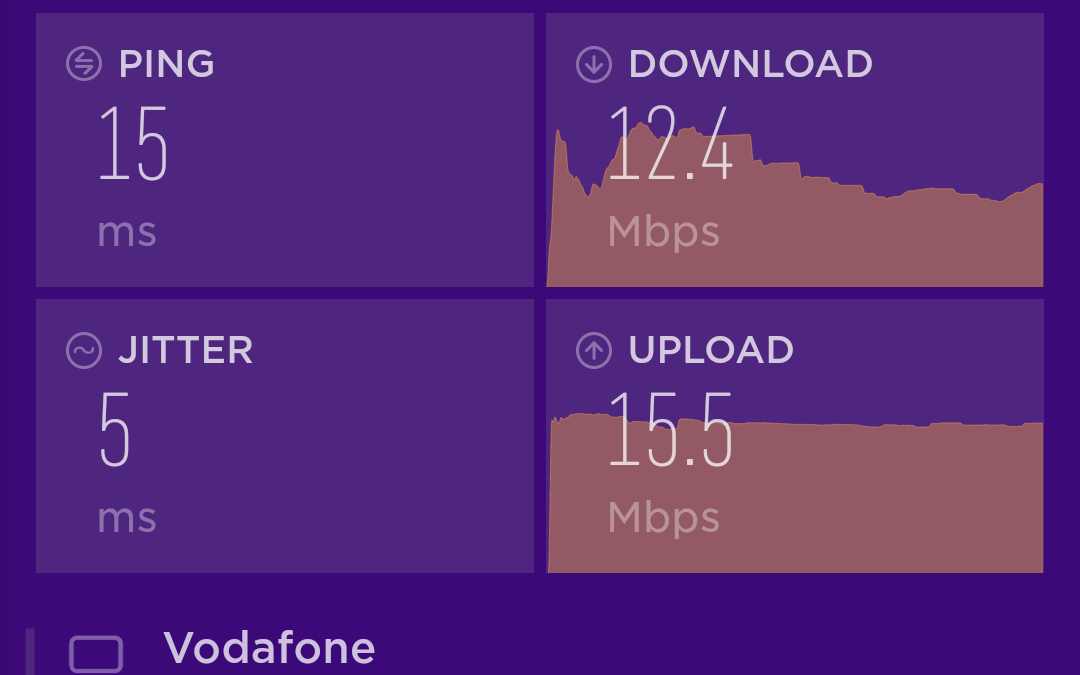Click the 15.5 upload speed value
Viewport: 1080px width, 675px height.
[670, 430]
